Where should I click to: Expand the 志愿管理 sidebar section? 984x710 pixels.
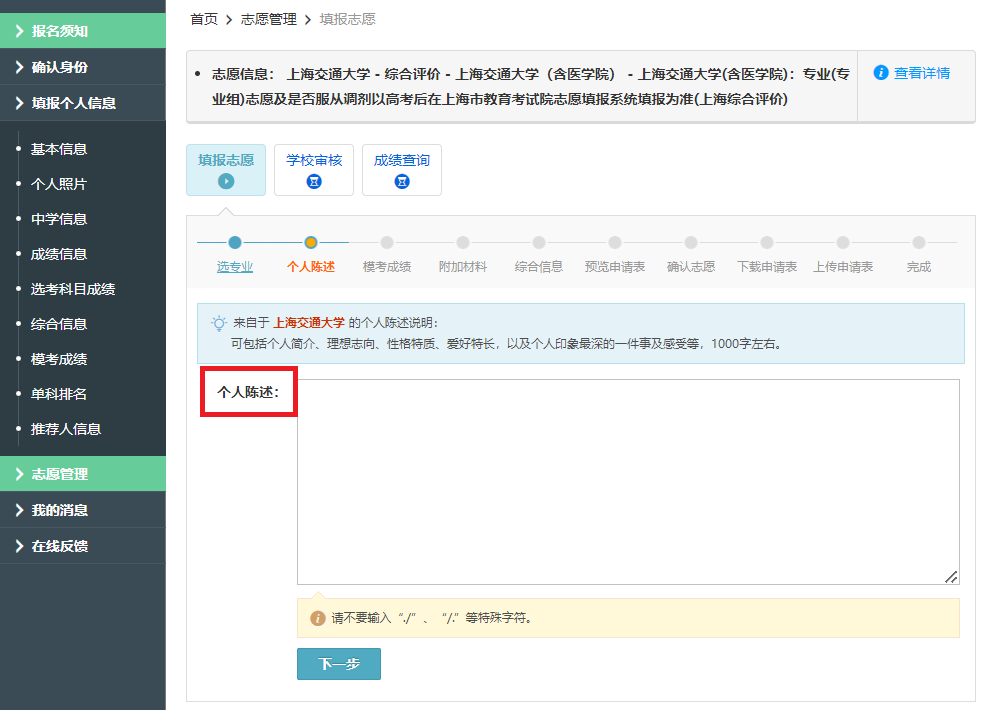coord(83,474)
